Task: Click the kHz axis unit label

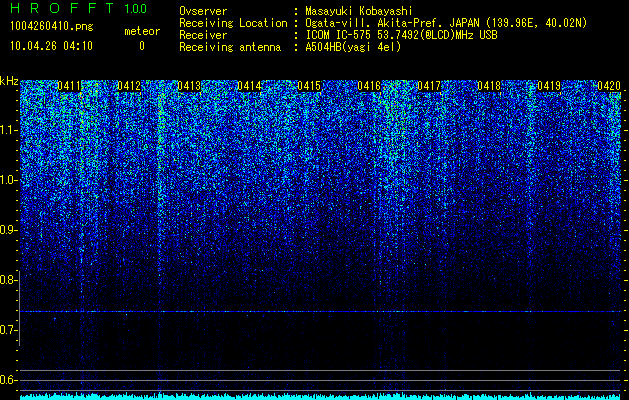Action: pos(9,81)
